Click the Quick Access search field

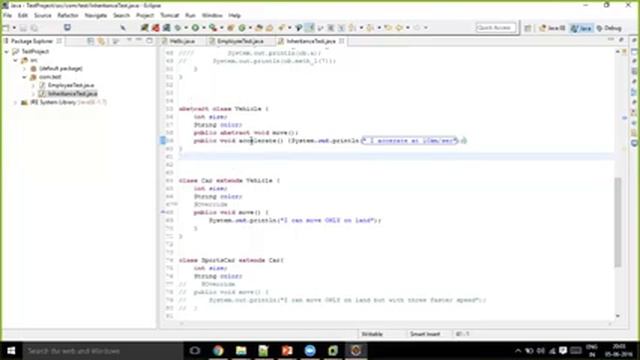pyautogui.click(x=496, y=28)
